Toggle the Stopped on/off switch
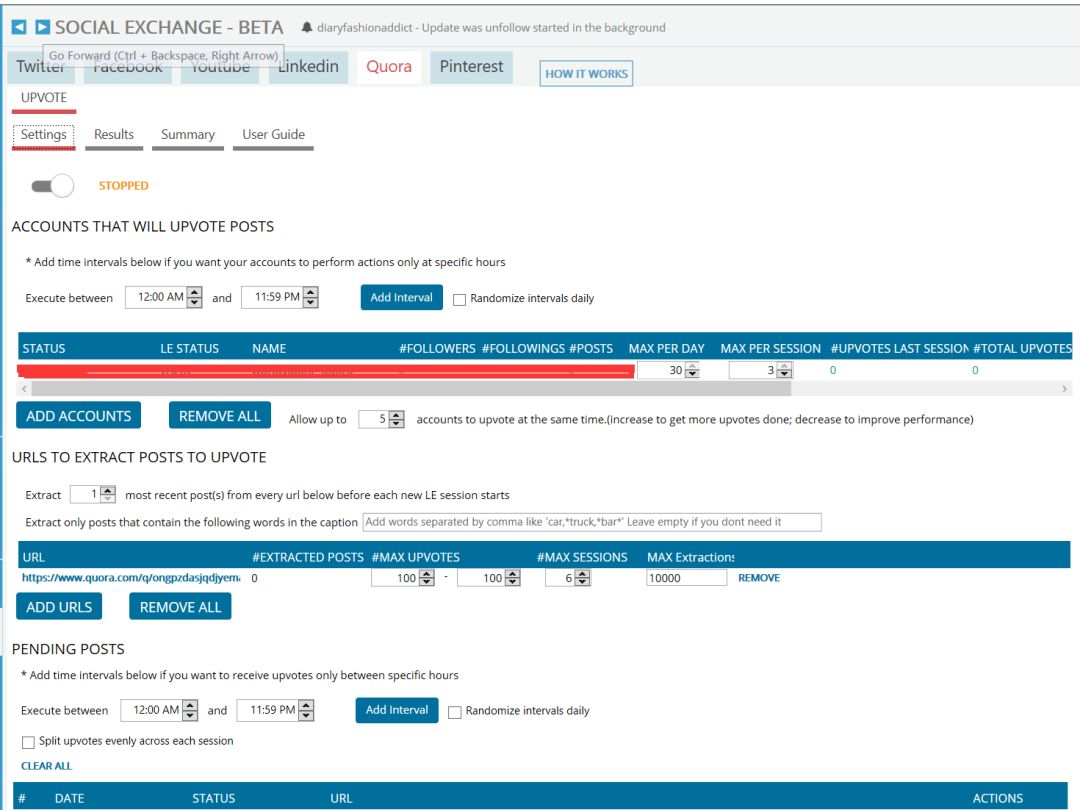The width and height of the screenshot is (1080, 810). [x=52, y=186]
